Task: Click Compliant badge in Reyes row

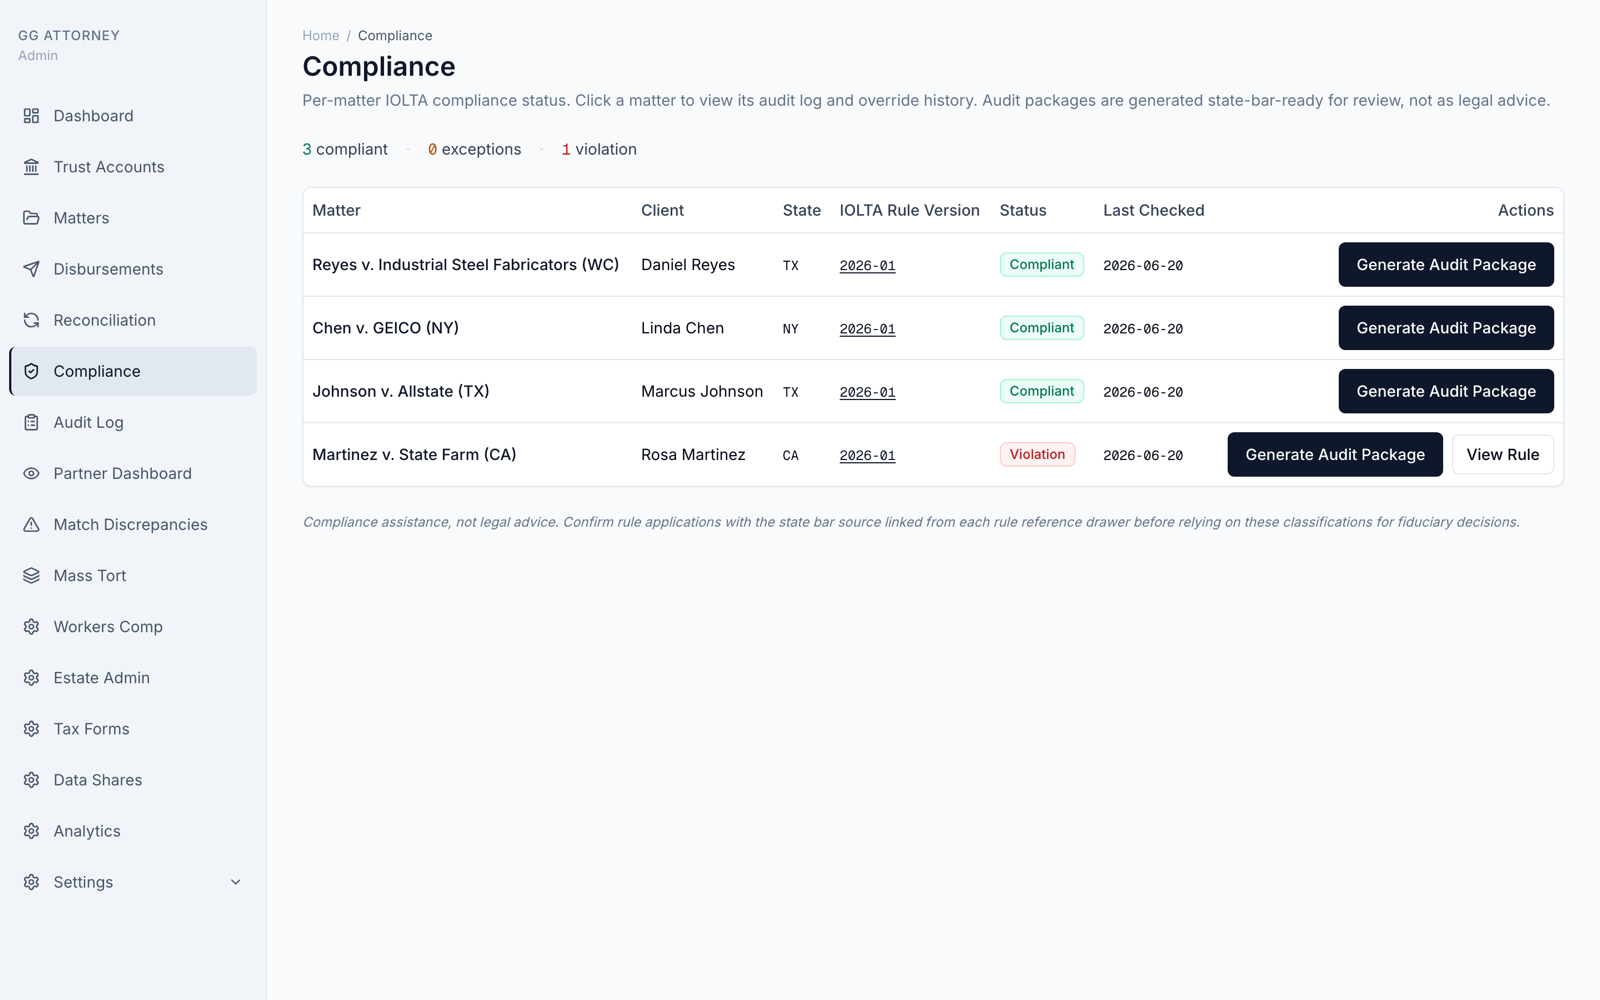Action: (x=1041, y=264)
